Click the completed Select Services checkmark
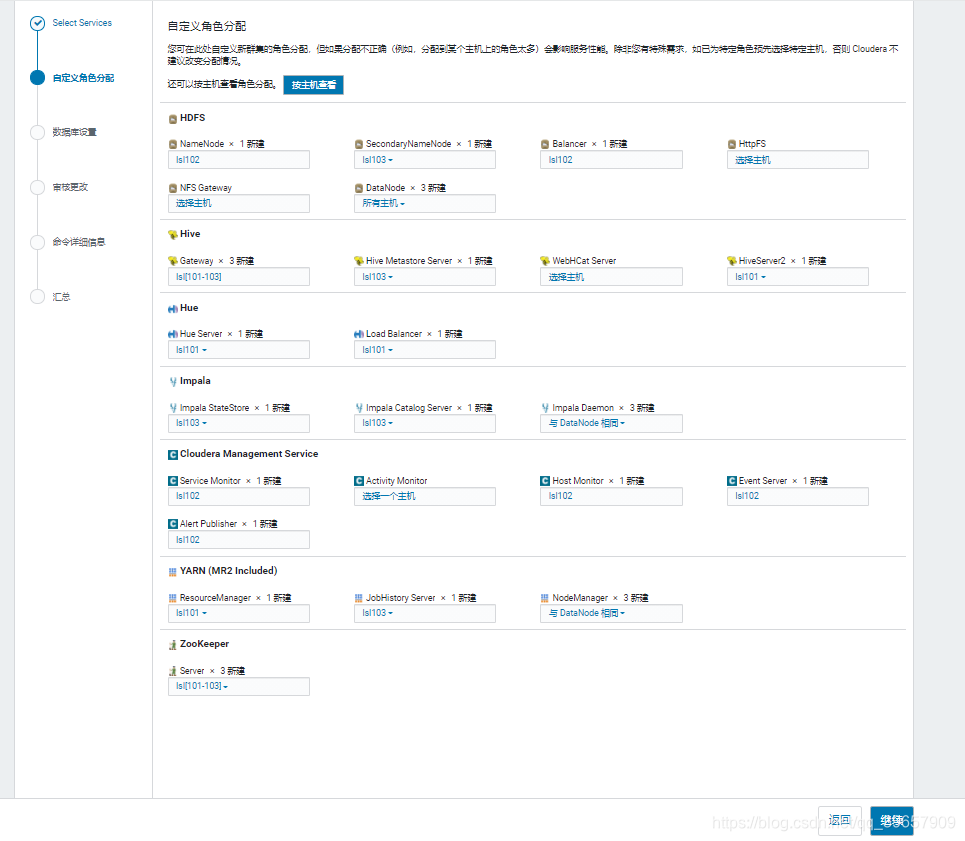965x841 pixels. tap(38, 23)
